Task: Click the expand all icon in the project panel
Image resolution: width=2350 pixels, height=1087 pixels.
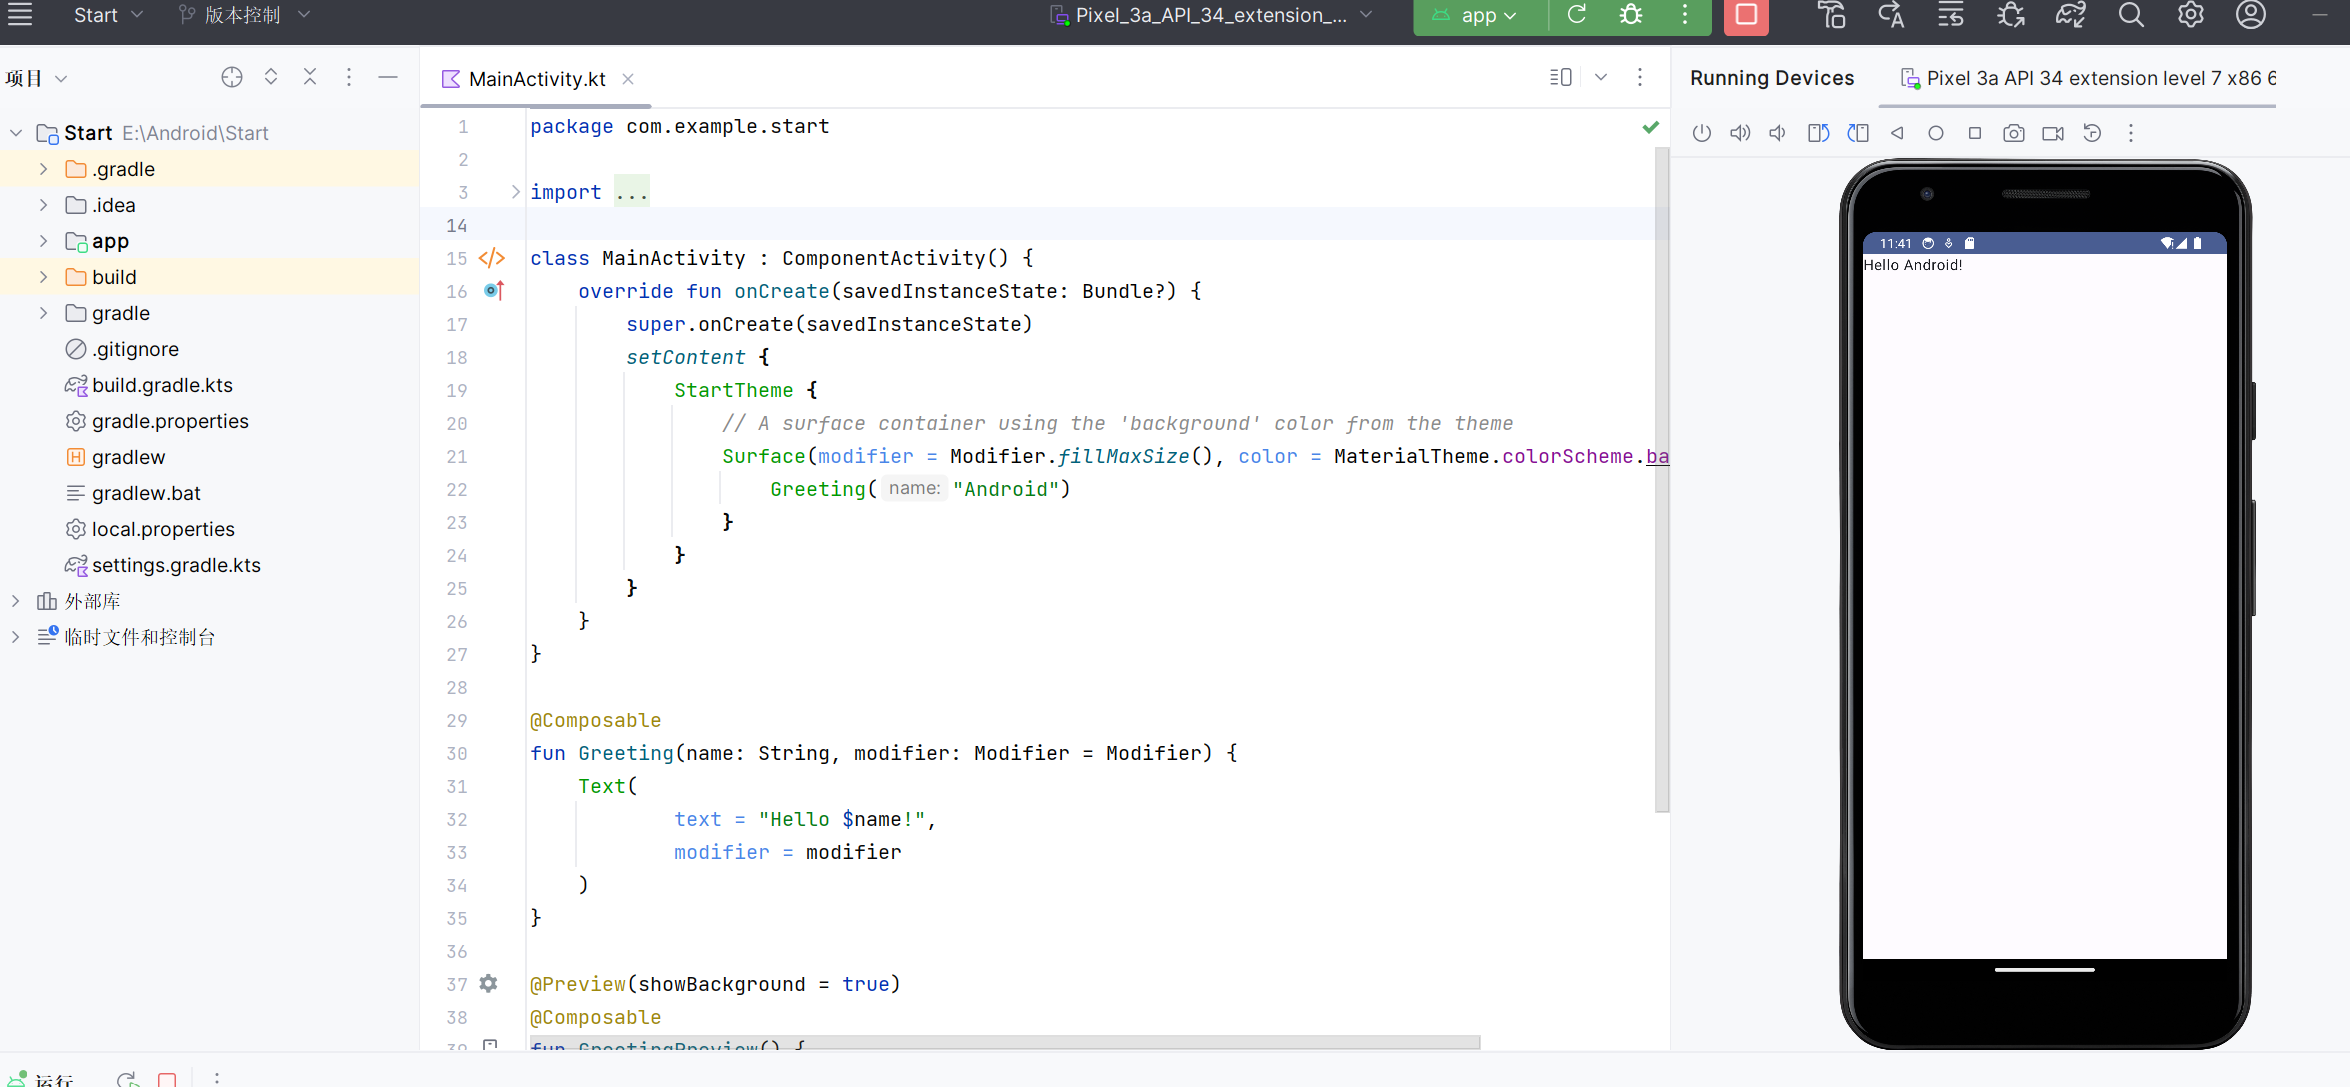Action: click(x=271, y=77)
